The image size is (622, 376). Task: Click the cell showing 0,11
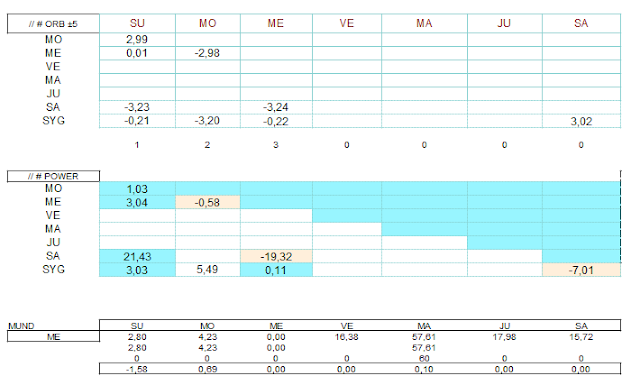pos(276,270)
